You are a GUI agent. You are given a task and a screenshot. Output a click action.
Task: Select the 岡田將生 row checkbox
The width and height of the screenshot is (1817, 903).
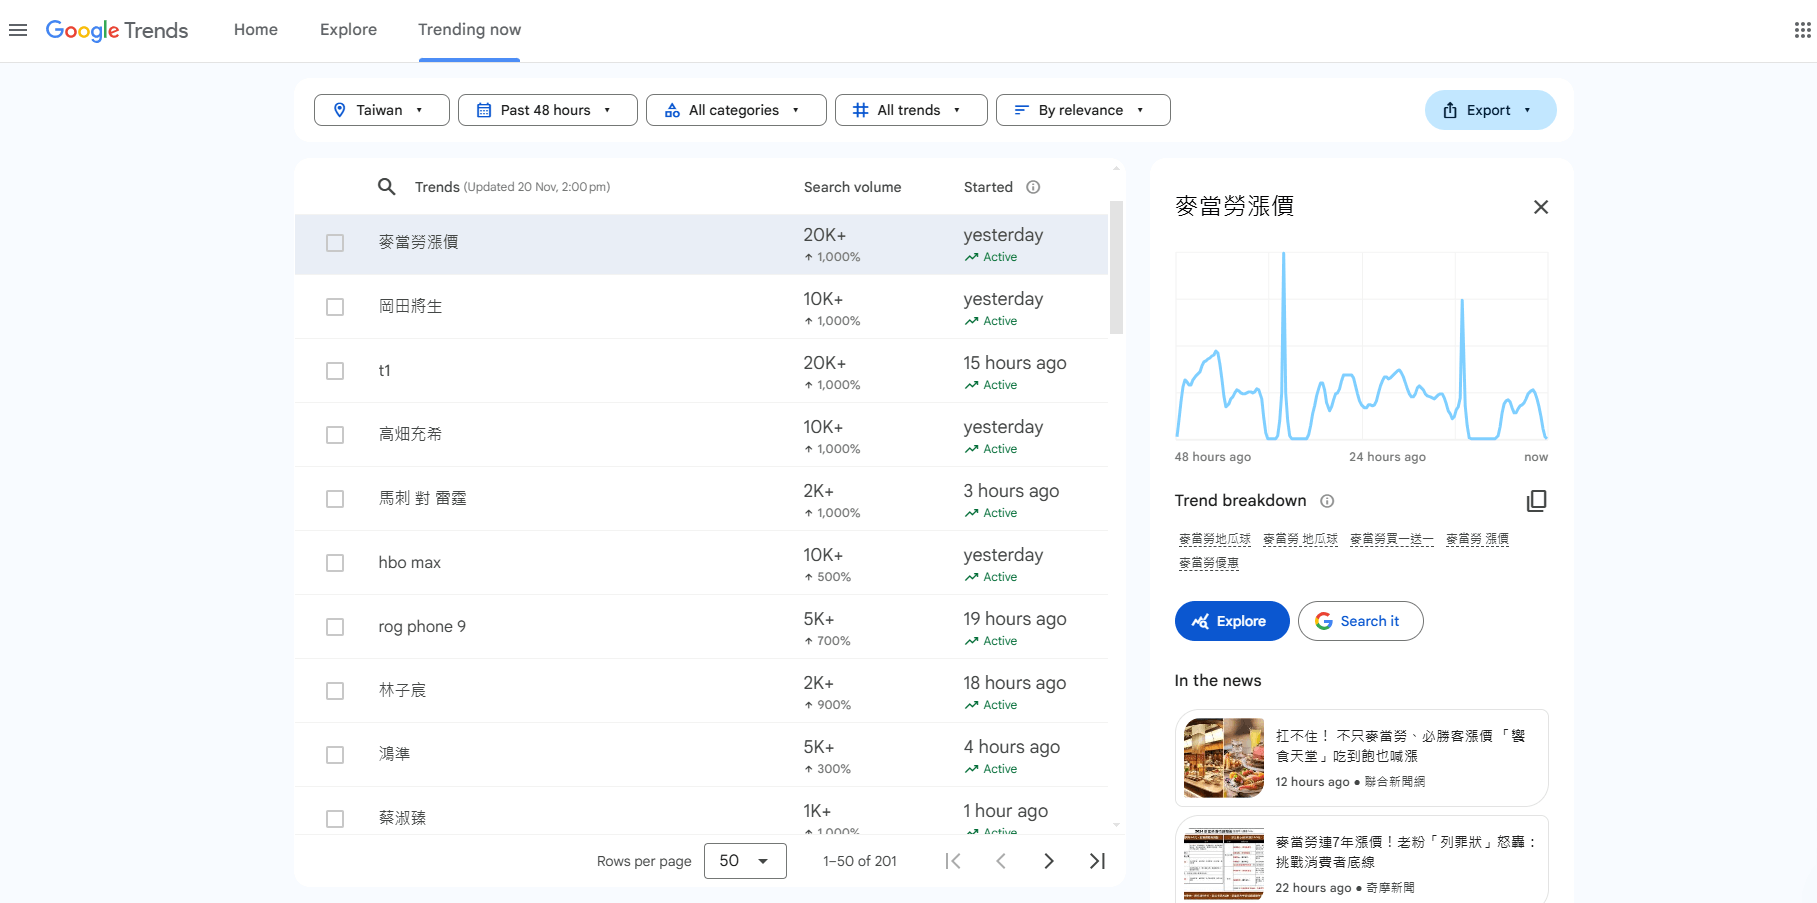pos(335,307)
